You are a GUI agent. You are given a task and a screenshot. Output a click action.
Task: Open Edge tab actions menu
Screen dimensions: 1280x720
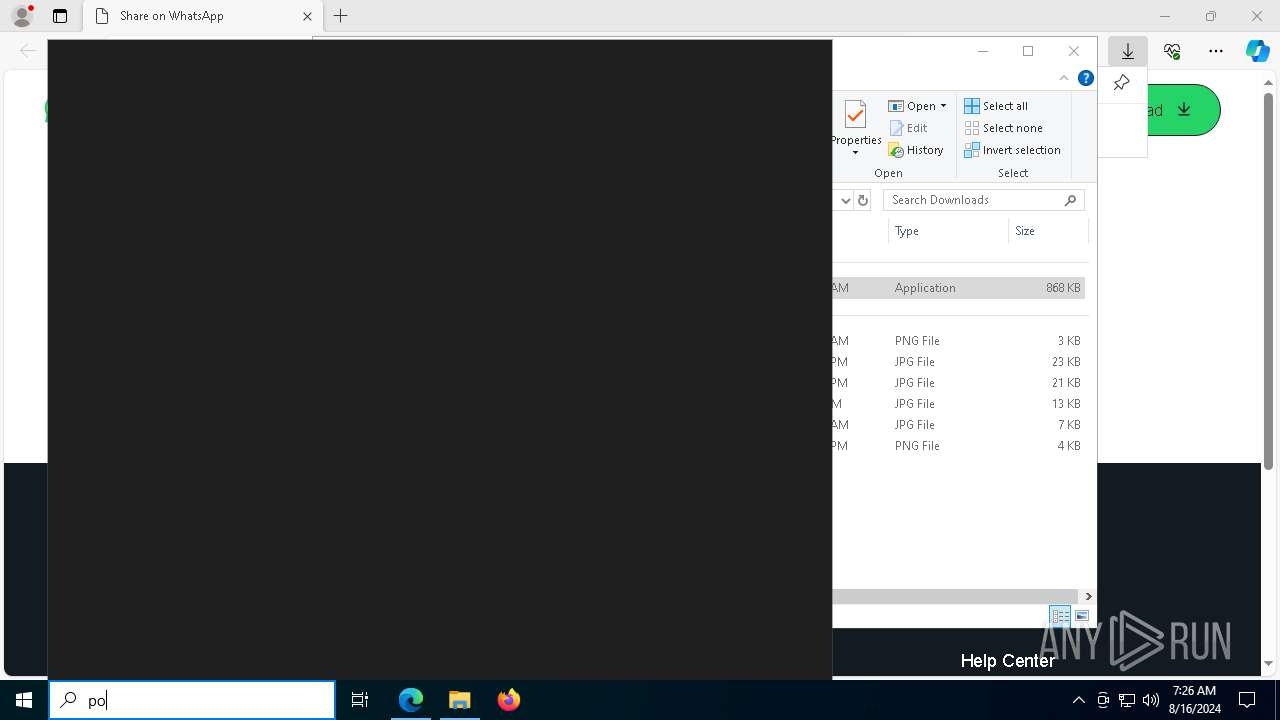click(x=60, y=16)
